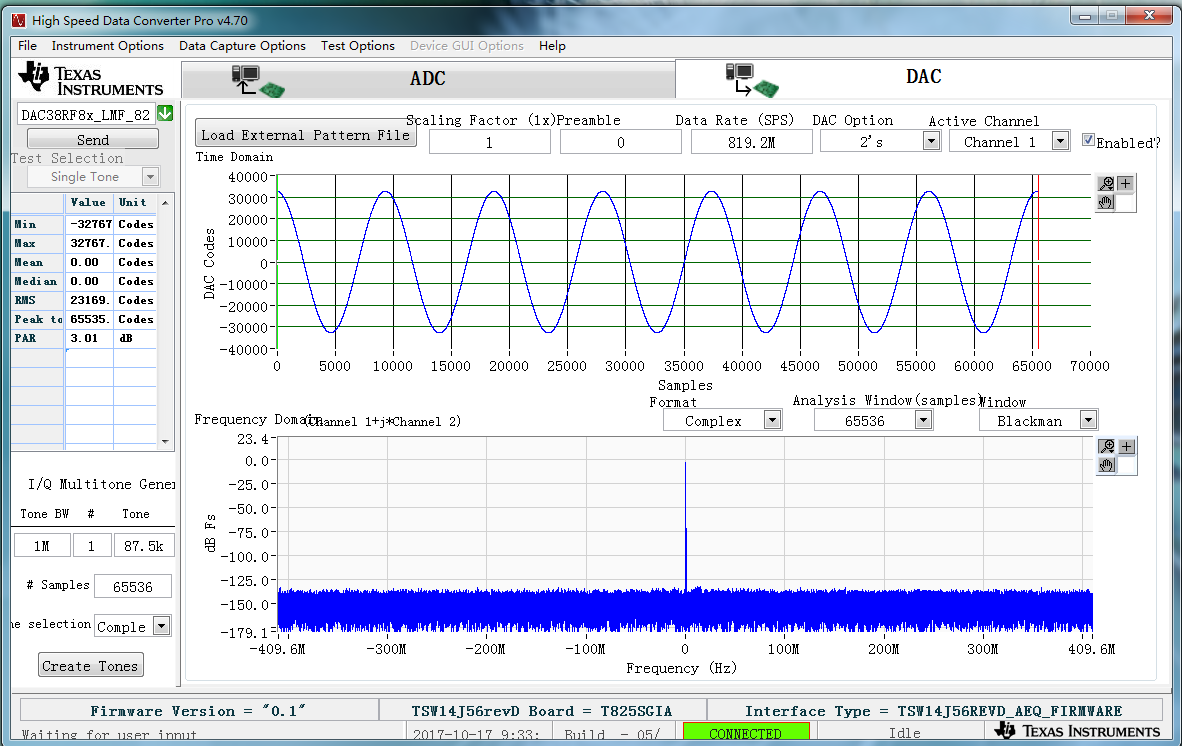Click the Max value cell 32767
Screen dimensions: 1182x746
point(90,243)
